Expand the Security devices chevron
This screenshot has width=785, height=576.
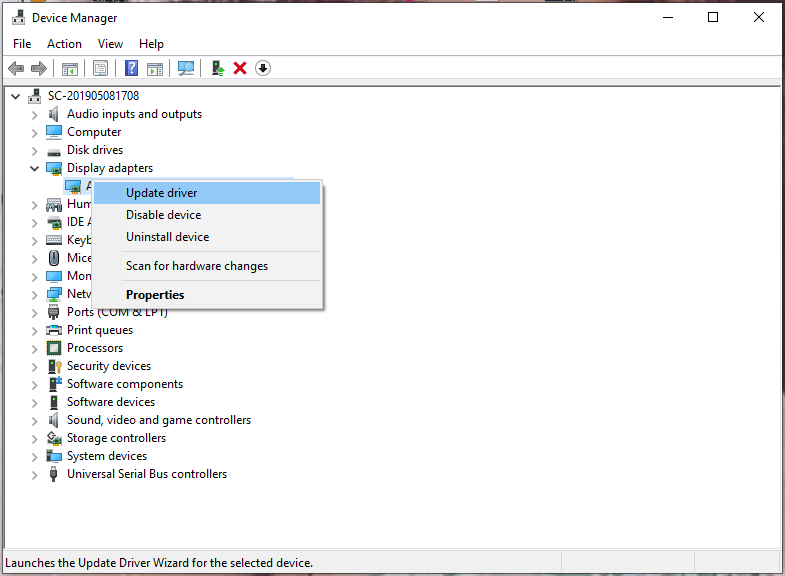34,367
